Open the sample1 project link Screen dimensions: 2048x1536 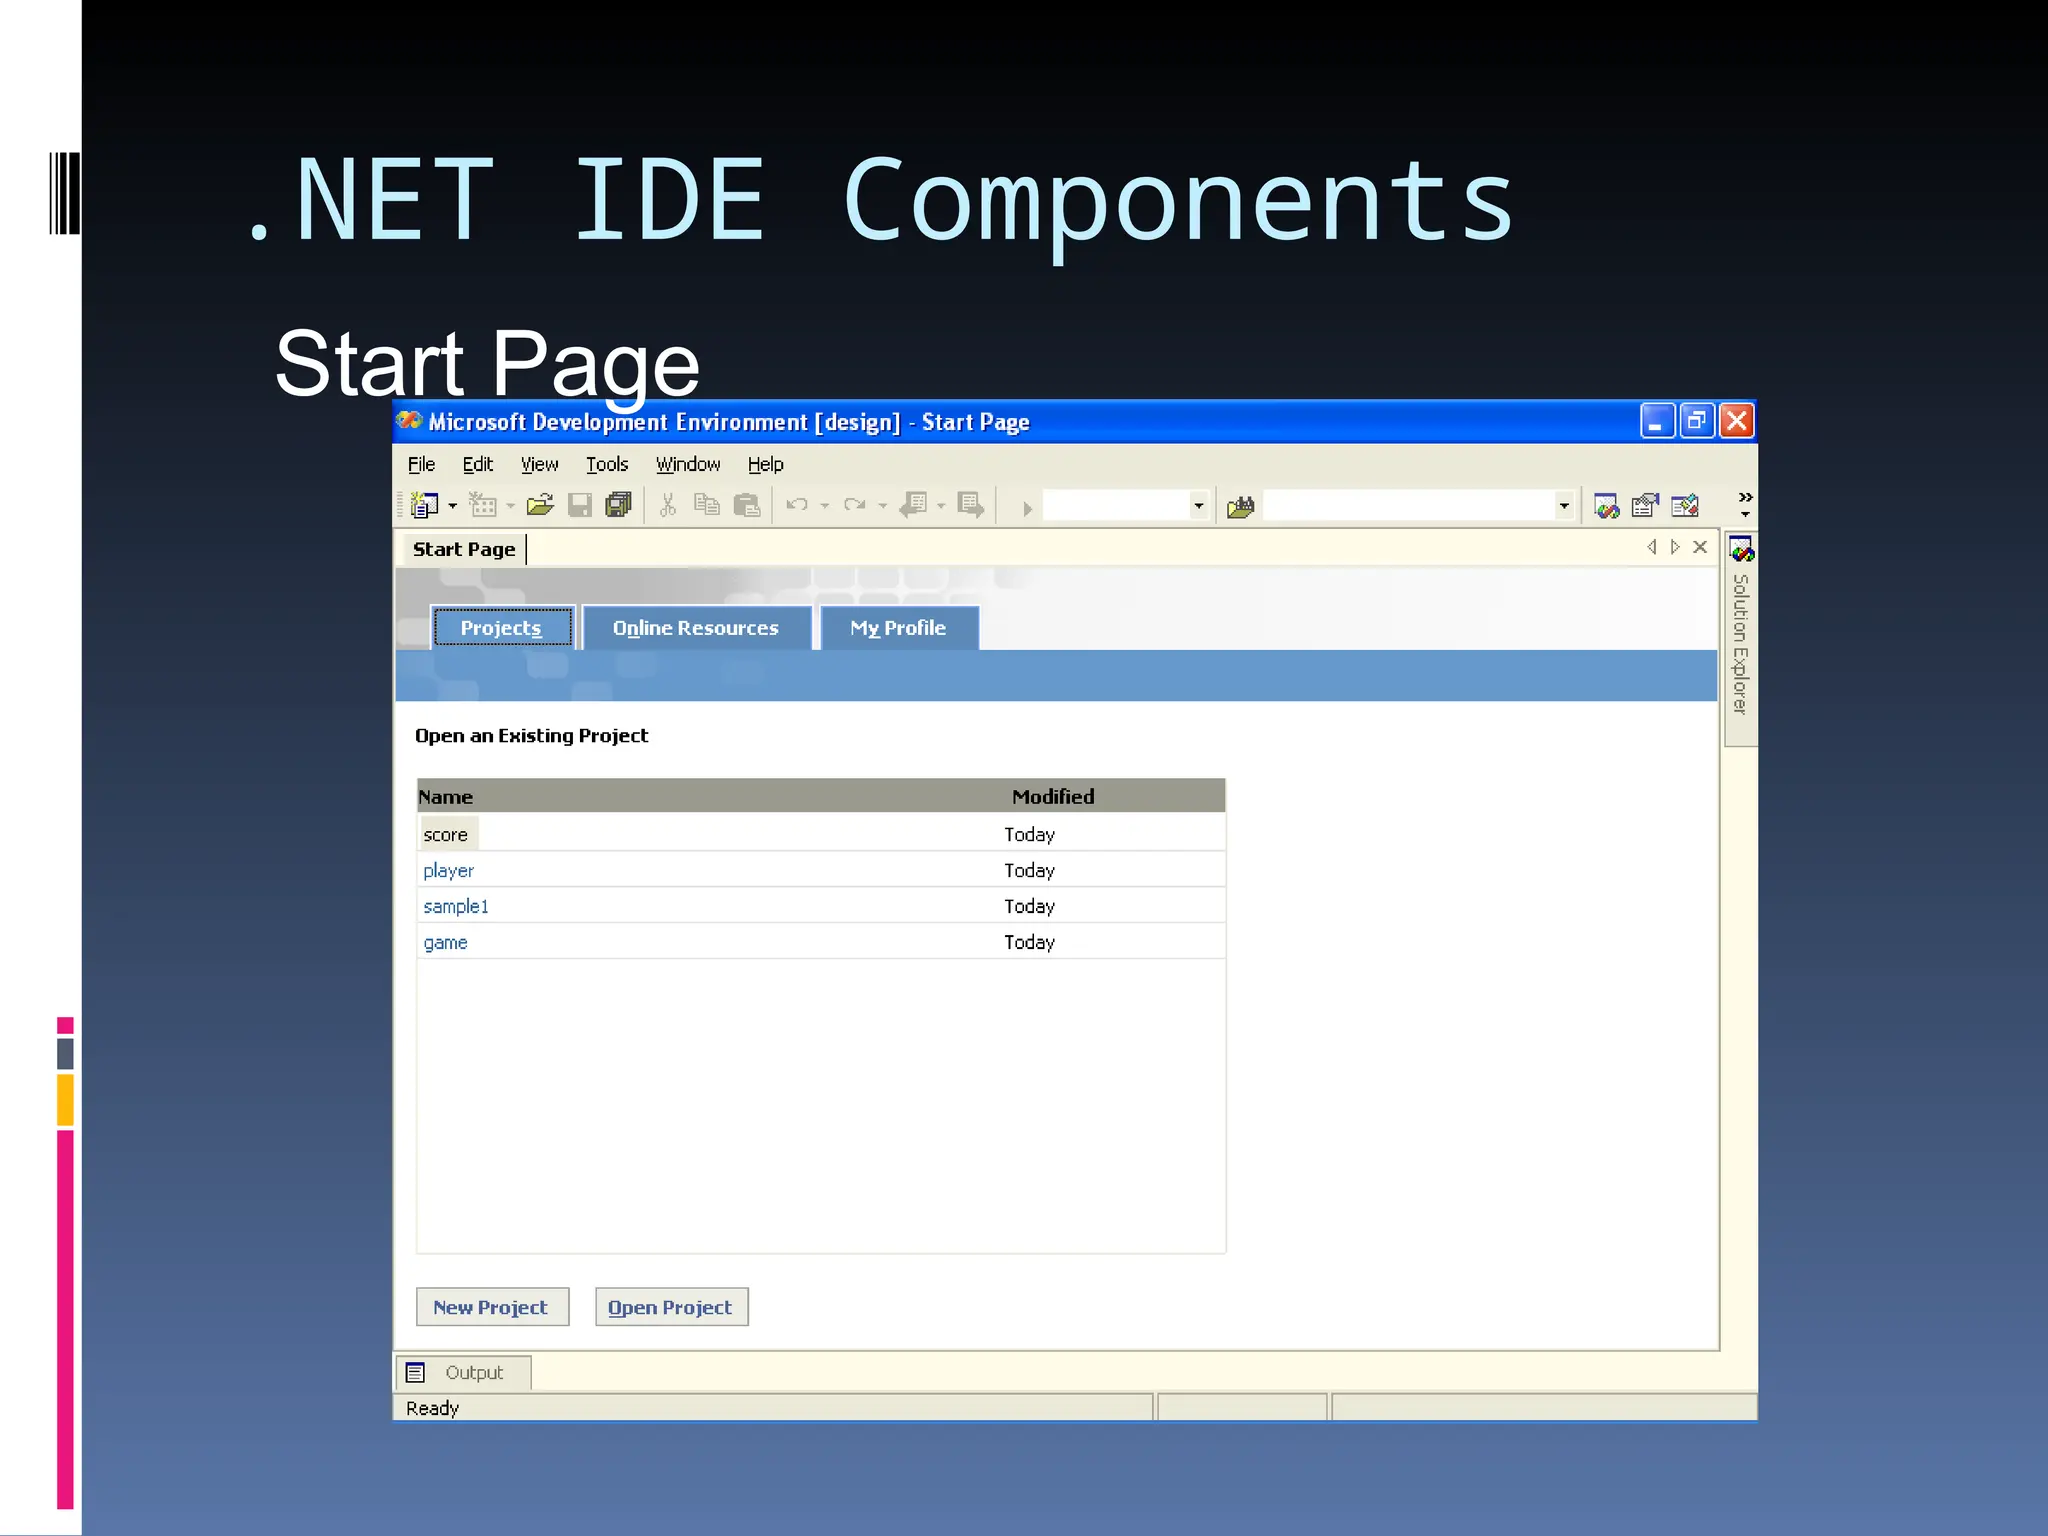[456, 907]
